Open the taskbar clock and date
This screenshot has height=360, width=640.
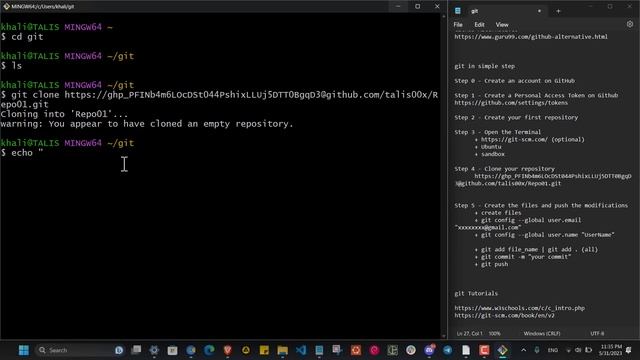pyautogui.click(x=611, y=350)
